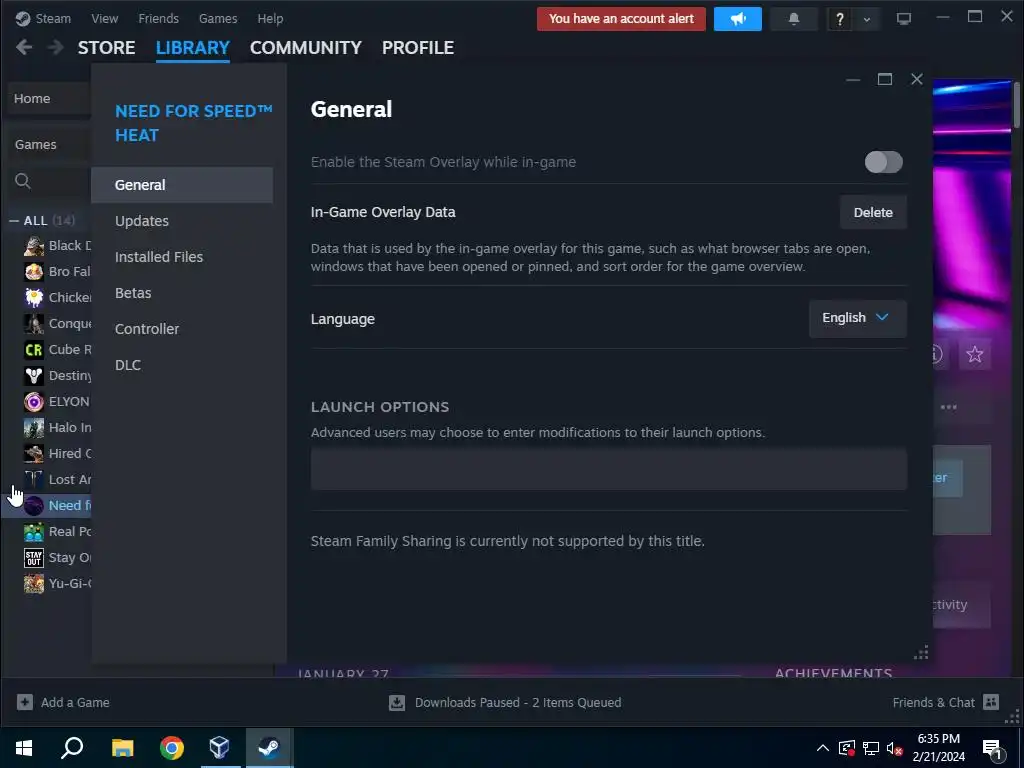Click the plus icon beside Add a Game
The height and width of the screenshot is (768, 1024).
25,702
